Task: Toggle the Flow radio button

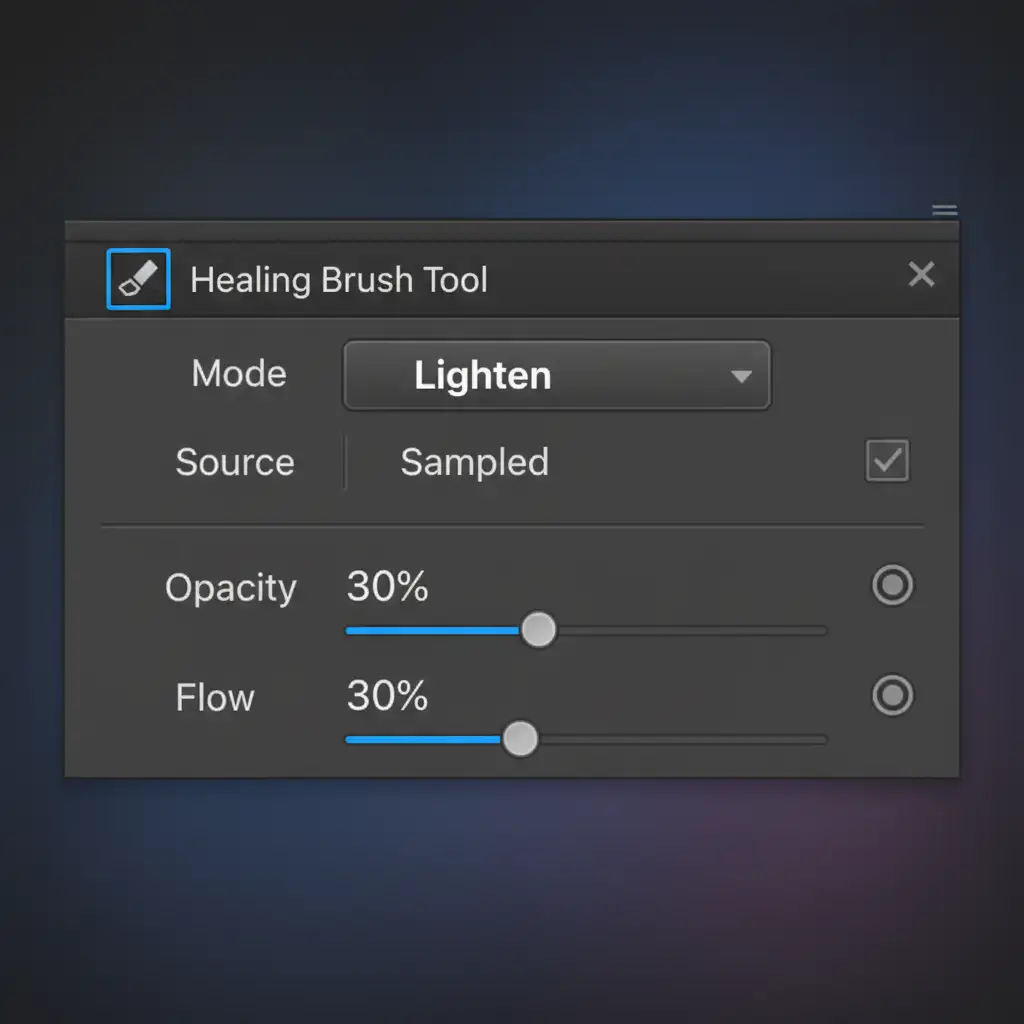Action: [x=892, y=695]
